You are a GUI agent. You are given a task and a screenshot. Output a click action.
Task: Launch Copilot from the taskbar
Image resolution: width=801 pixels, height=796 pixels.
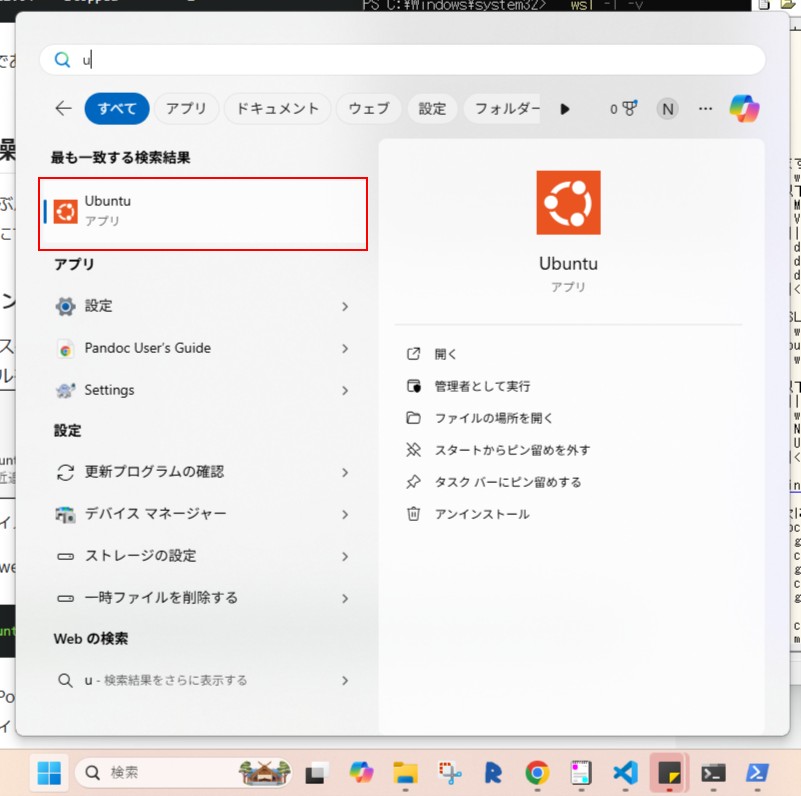point(361,772)
